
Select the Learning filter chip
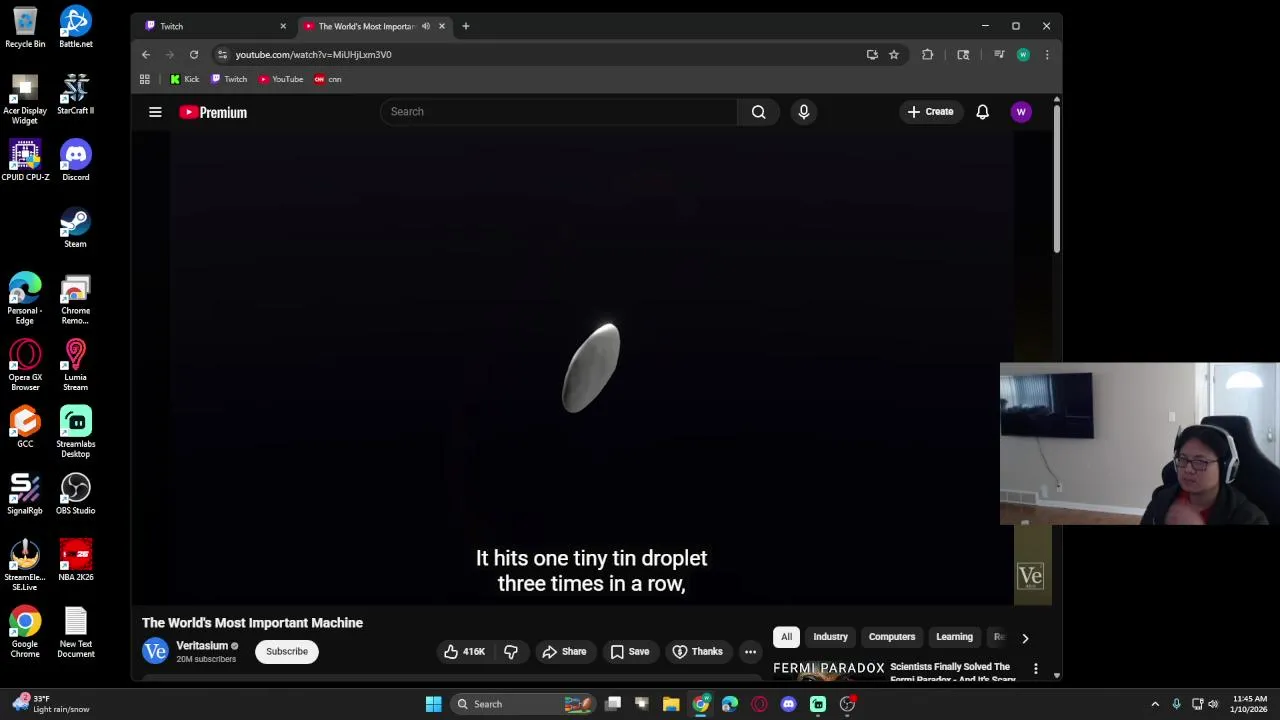[x=954, y=637]
